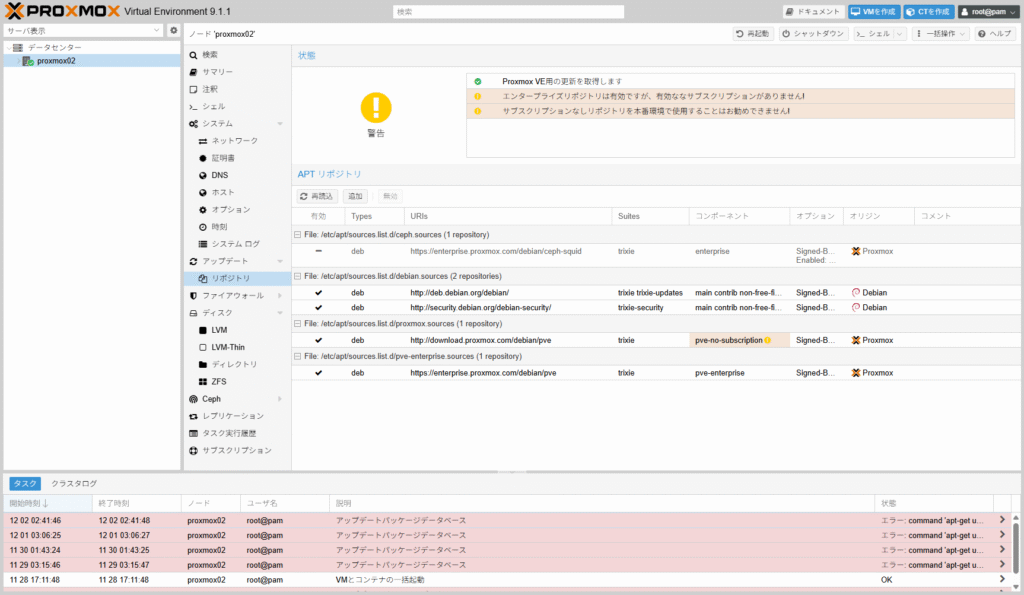Open the root@pam user dropdown
This screenshot has width=1024, height=595.
point(986,12)
